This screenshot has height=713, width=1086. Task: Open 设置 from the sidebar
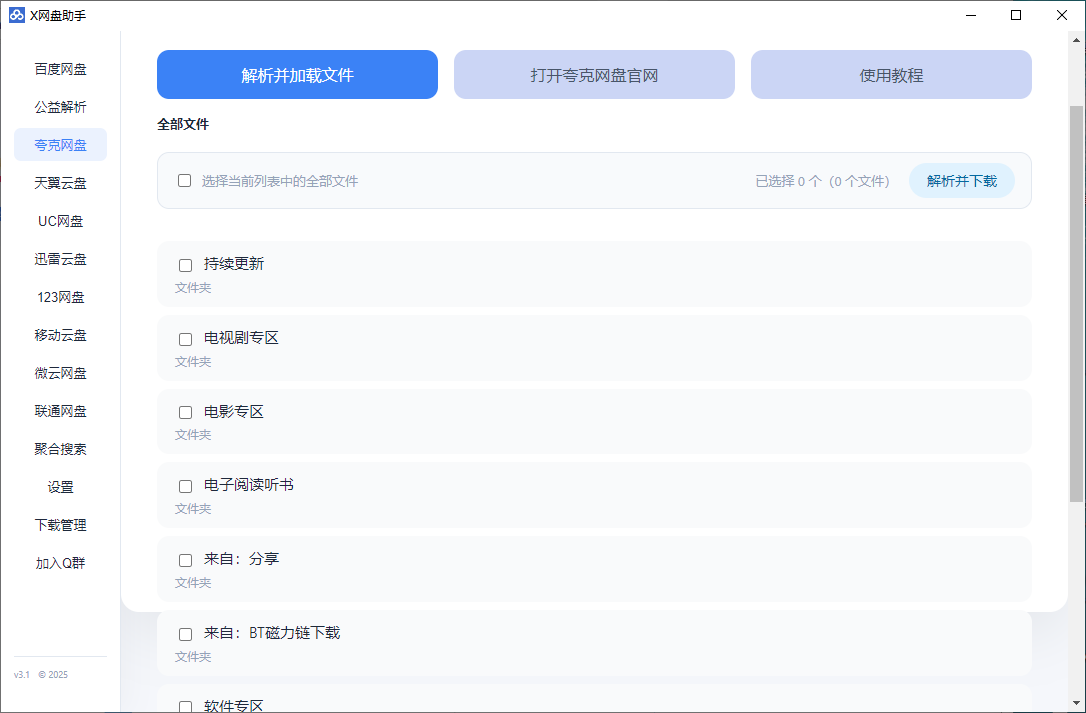(60, 487)
